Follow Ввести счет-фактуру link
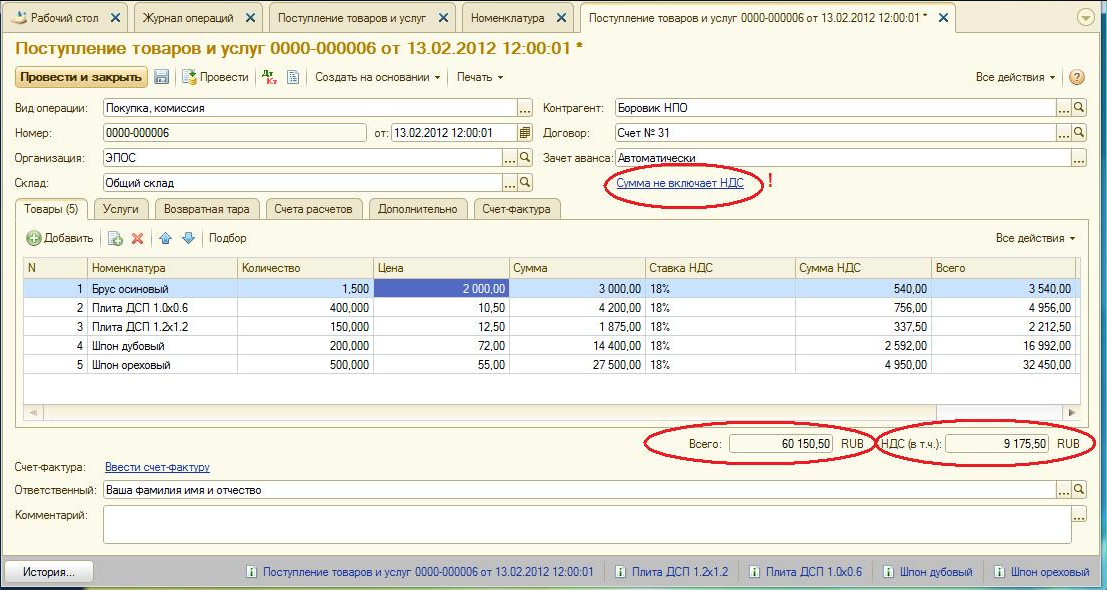 coord(157,467)
